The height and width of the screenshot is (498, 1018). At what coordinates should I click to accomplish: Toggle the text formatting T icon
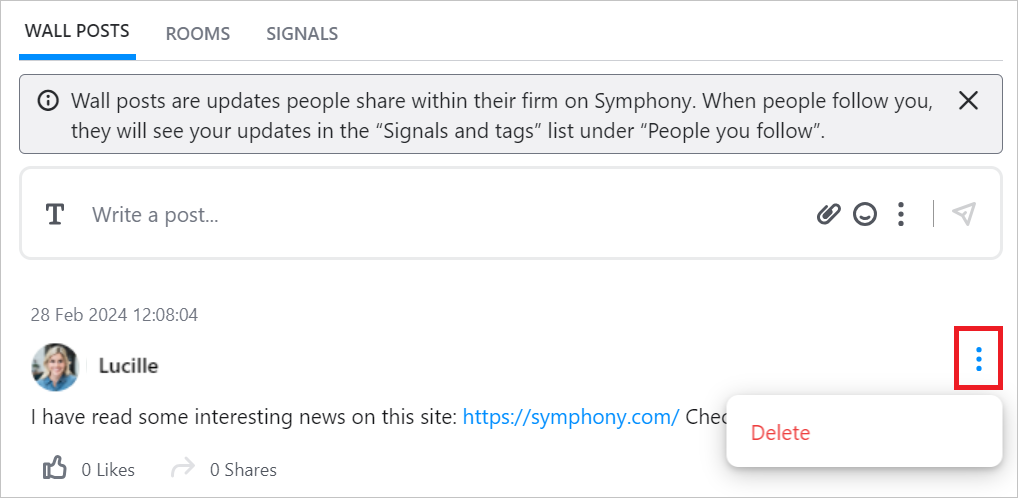click(x=55, y=214)
